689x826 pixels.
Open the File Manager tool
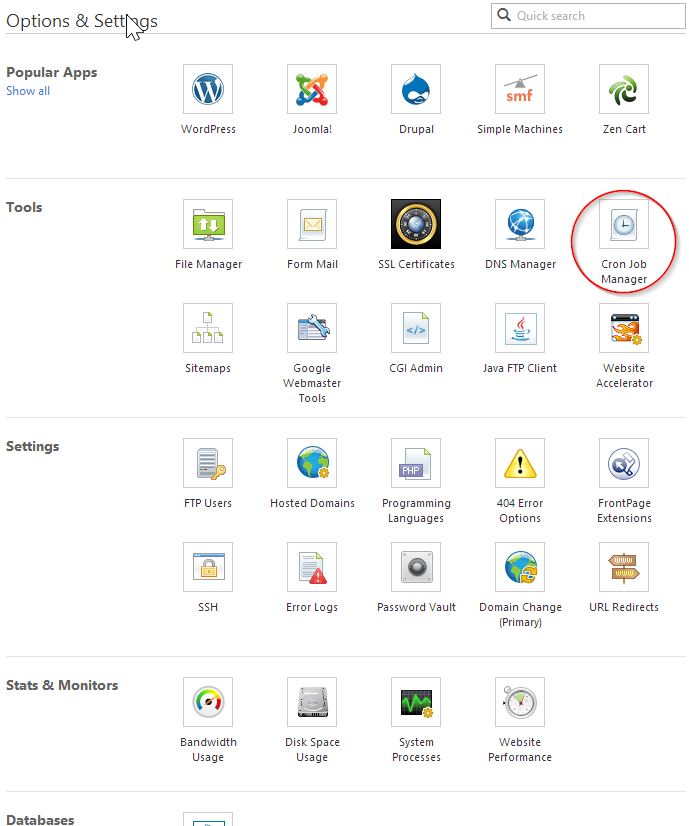click(x=208, y=224)
